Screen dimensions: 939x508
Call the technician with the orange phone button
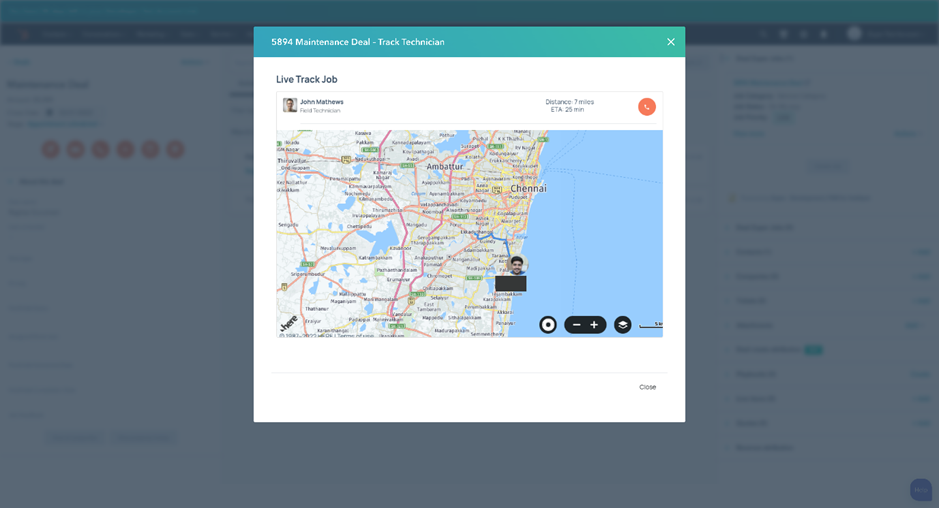(x=647, y=107)
